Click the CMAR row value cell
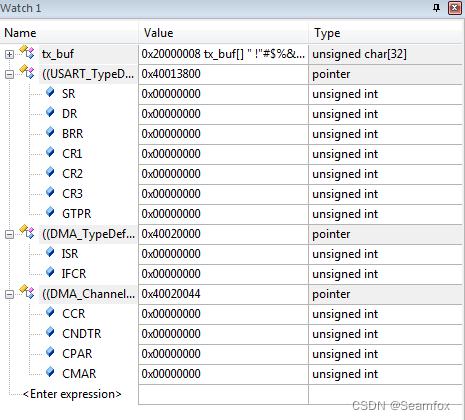Viewport: 465px width, 420px height. click(x=223, y=374)
